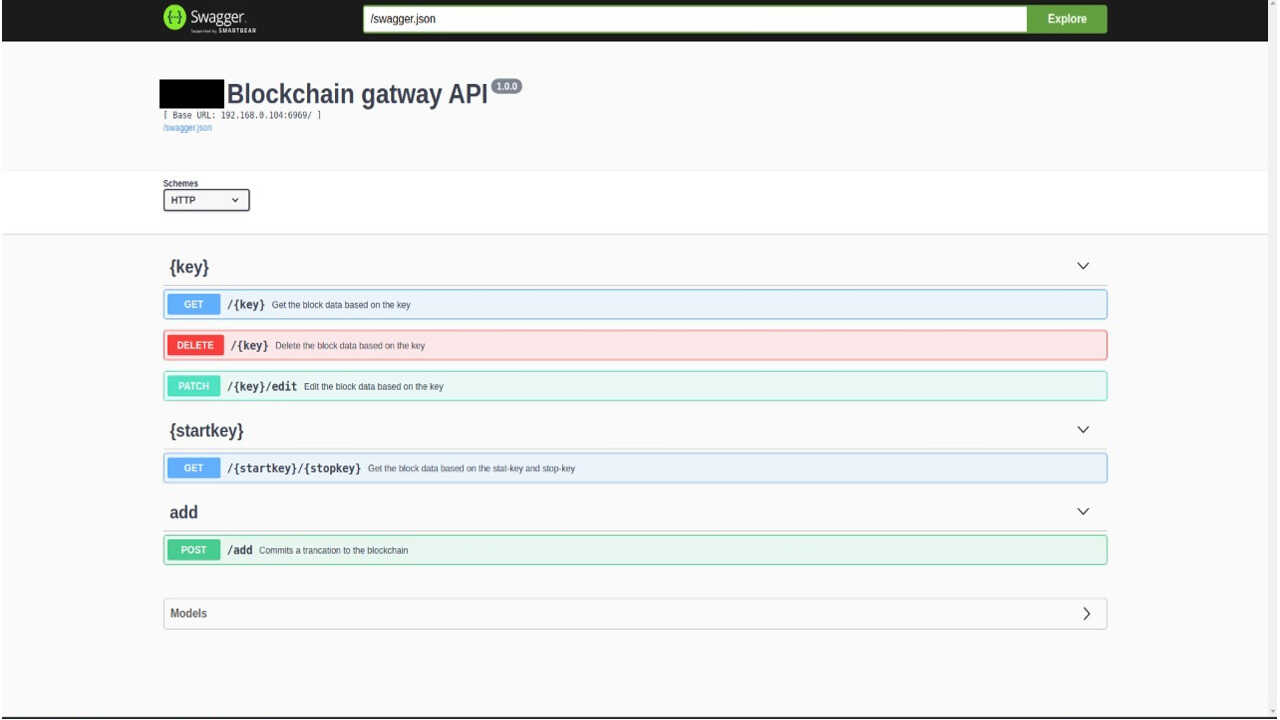The width and height of the screenshot is (1280, 720).
Task: Click the GET badge on /{startkey}/{stopkey}
Action: pos(193,467)
